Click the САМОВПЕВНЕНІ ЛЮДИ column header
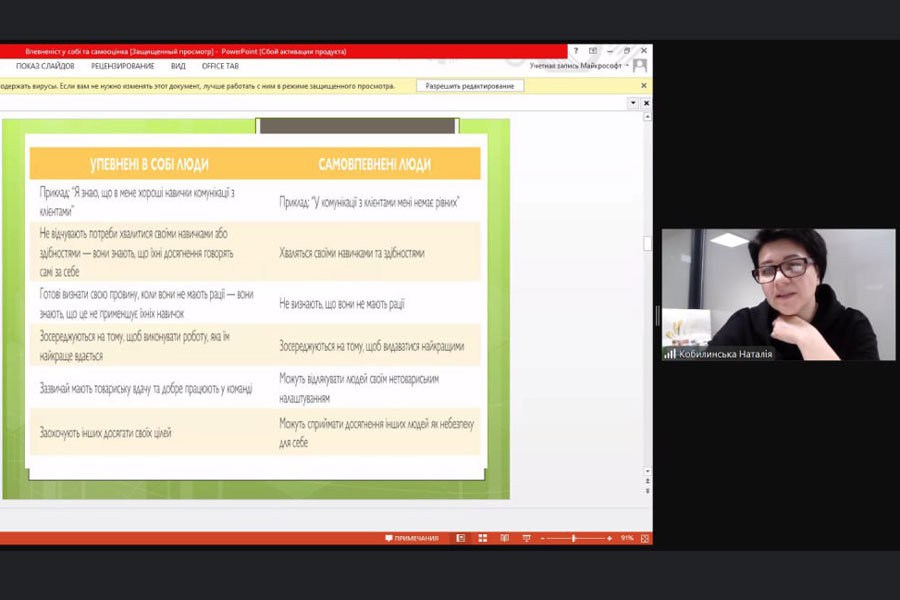This screenshot has height=600, width=900. (x=374, y=165)
